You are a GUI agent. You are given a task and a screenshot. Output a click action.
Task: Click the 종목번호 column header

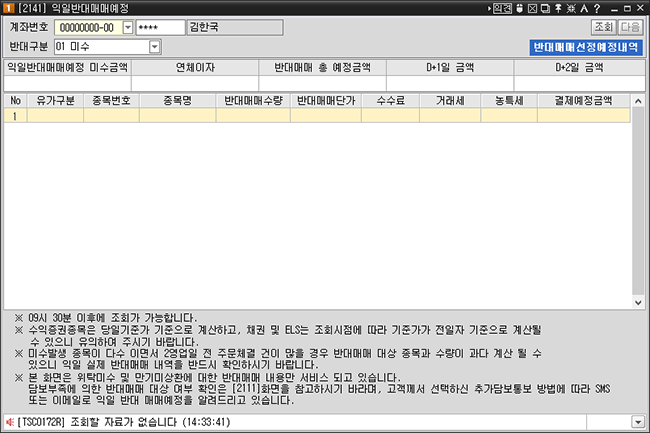pos(112,101)
